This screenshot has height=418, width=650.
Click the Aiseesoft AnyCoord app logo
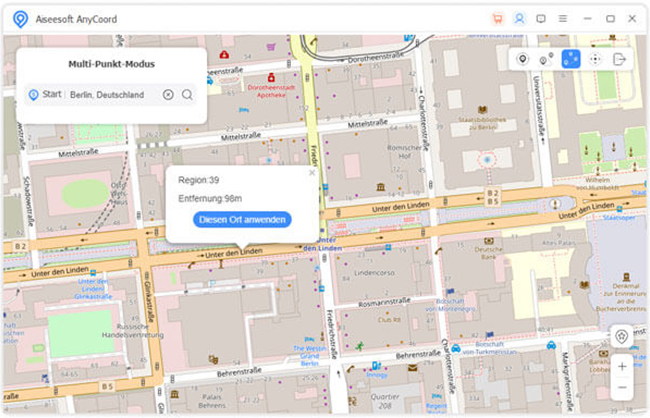coord(19,18)
